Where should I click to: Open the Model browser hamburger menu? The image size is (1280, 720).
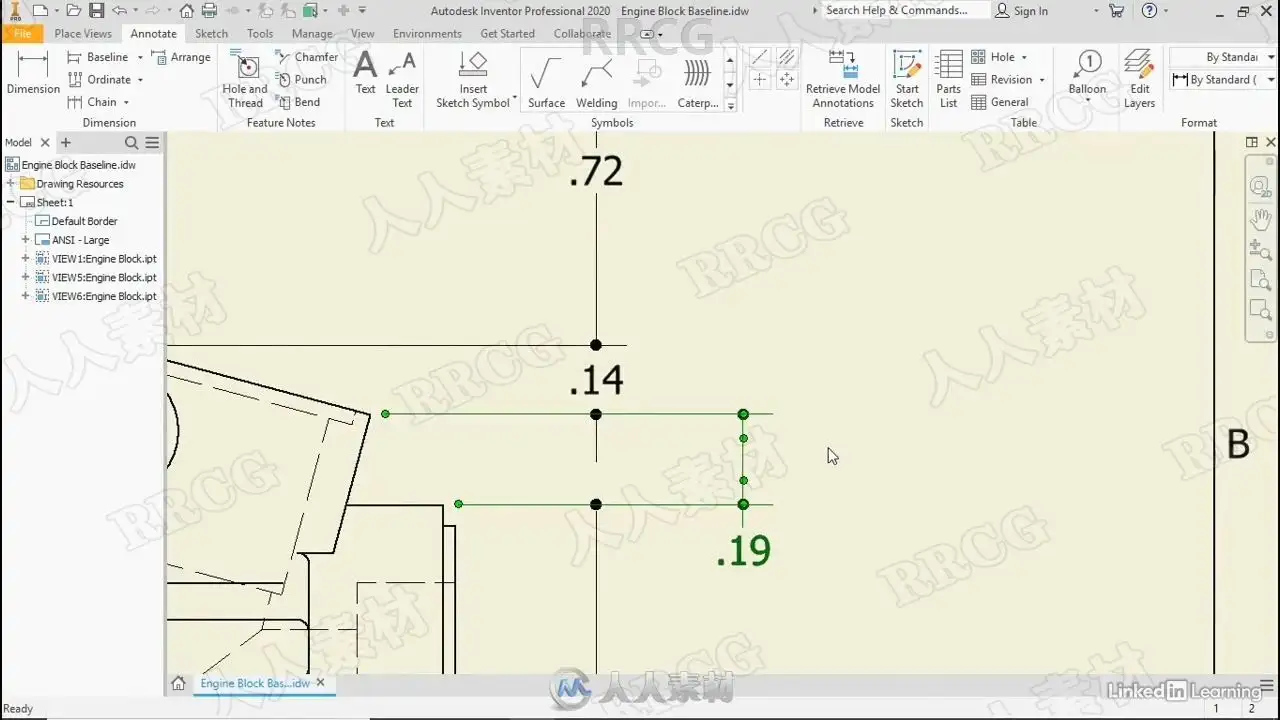coord(152,143)
